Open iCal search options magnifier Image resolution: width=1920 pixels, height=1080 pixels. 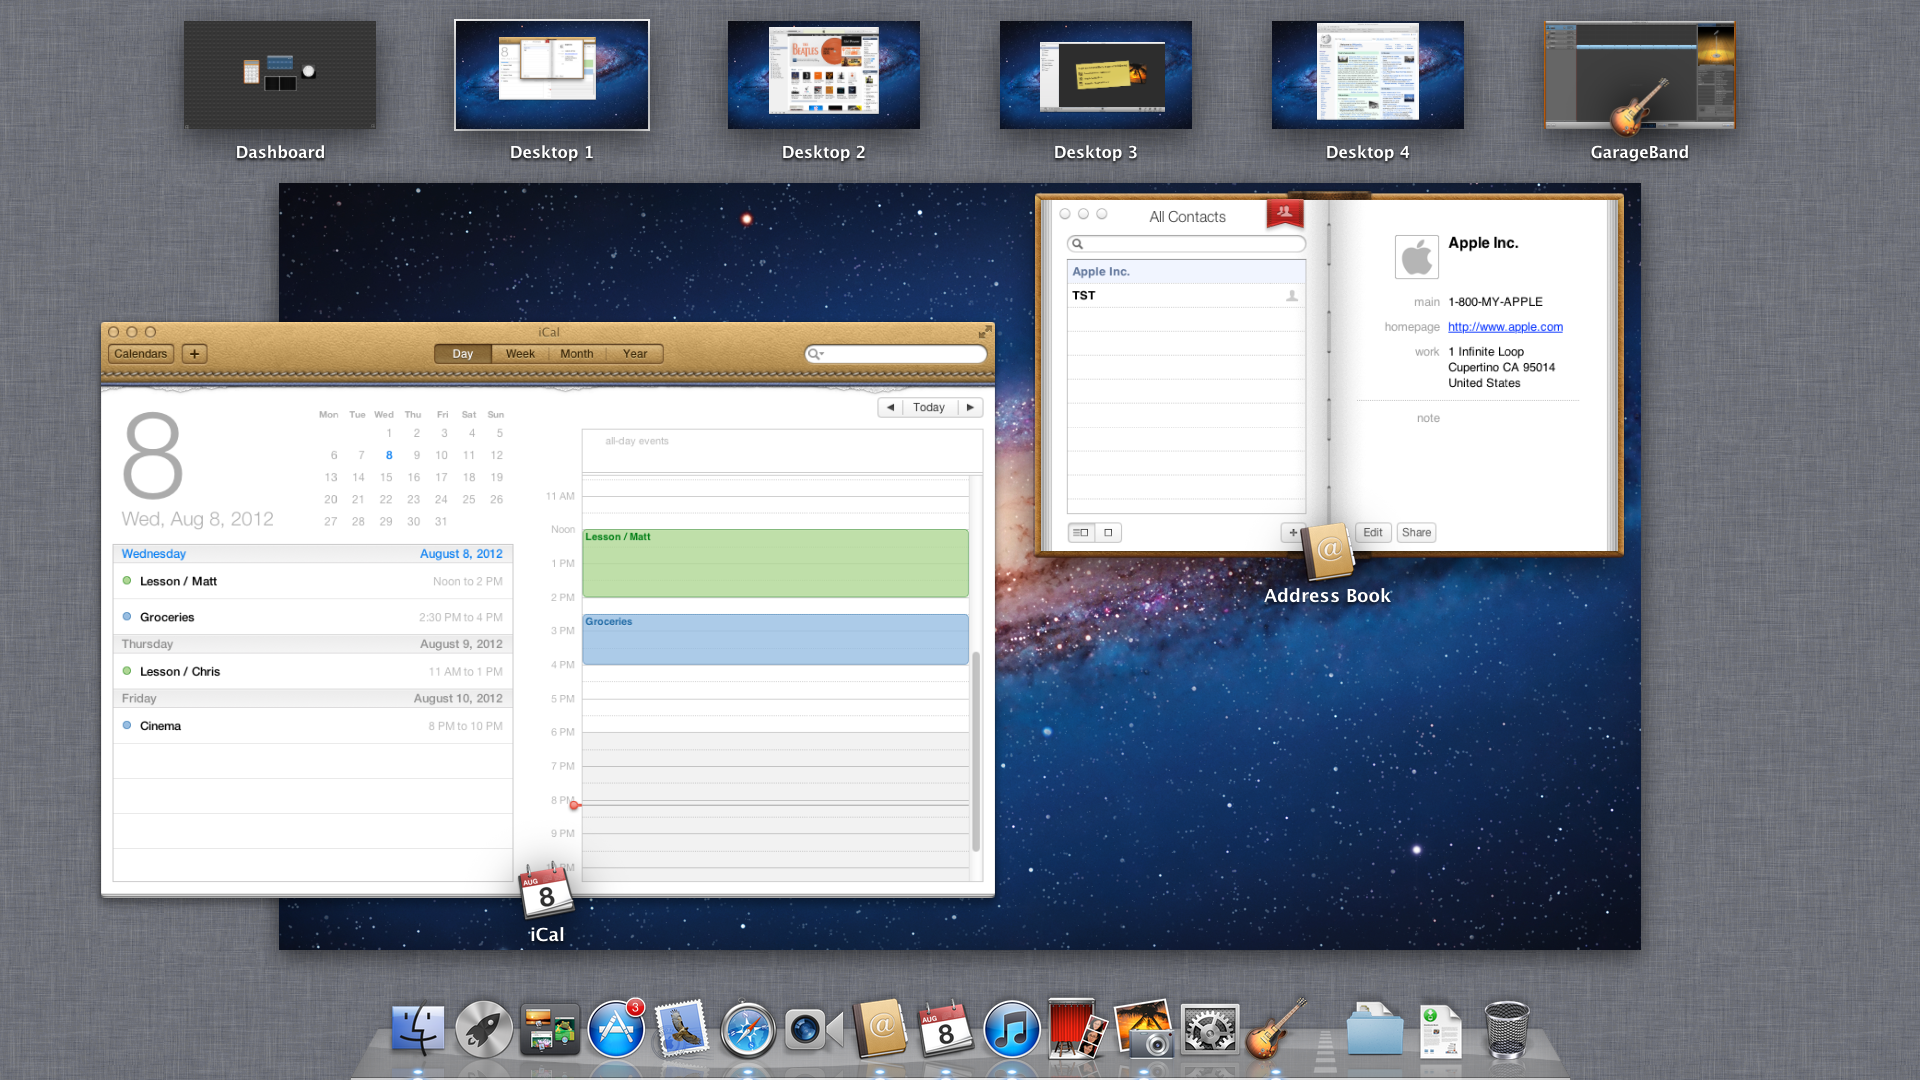(816, 354)
